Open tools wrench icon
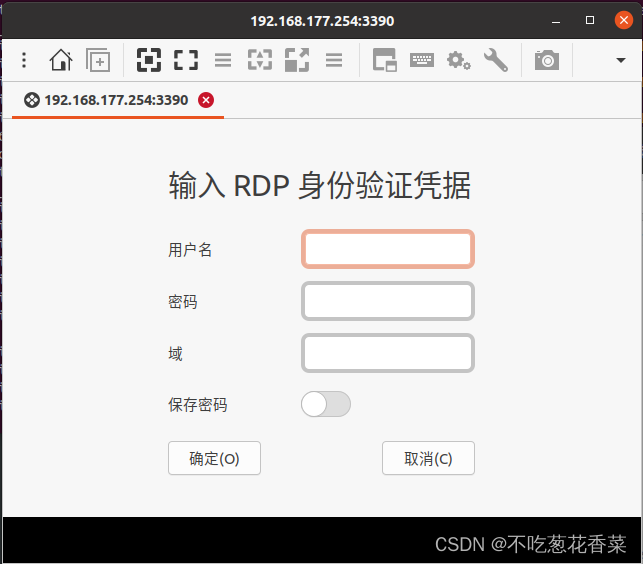Viewport: 643px width, 564px height. pyautogui.click(x=495, y=60)
